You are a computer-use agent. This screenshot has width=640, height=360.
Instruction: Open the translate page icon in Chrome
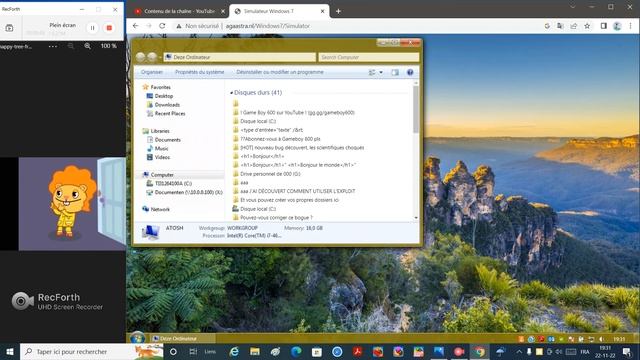click(x=560, y=26)
